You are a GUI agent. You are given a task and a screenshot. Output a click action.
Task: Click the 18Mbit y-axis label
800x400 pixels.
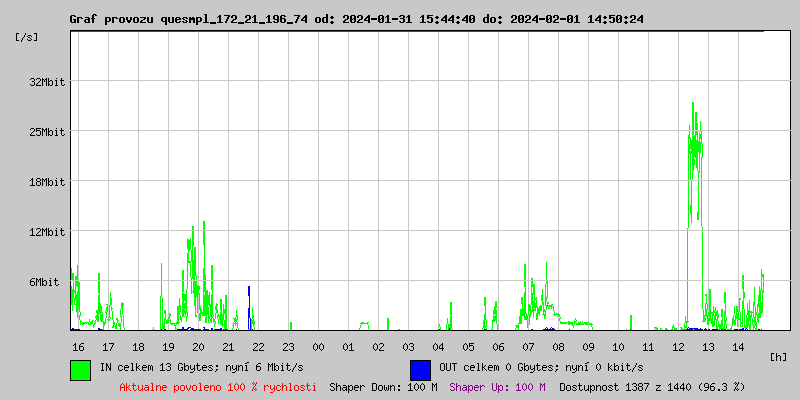(46, 182)
